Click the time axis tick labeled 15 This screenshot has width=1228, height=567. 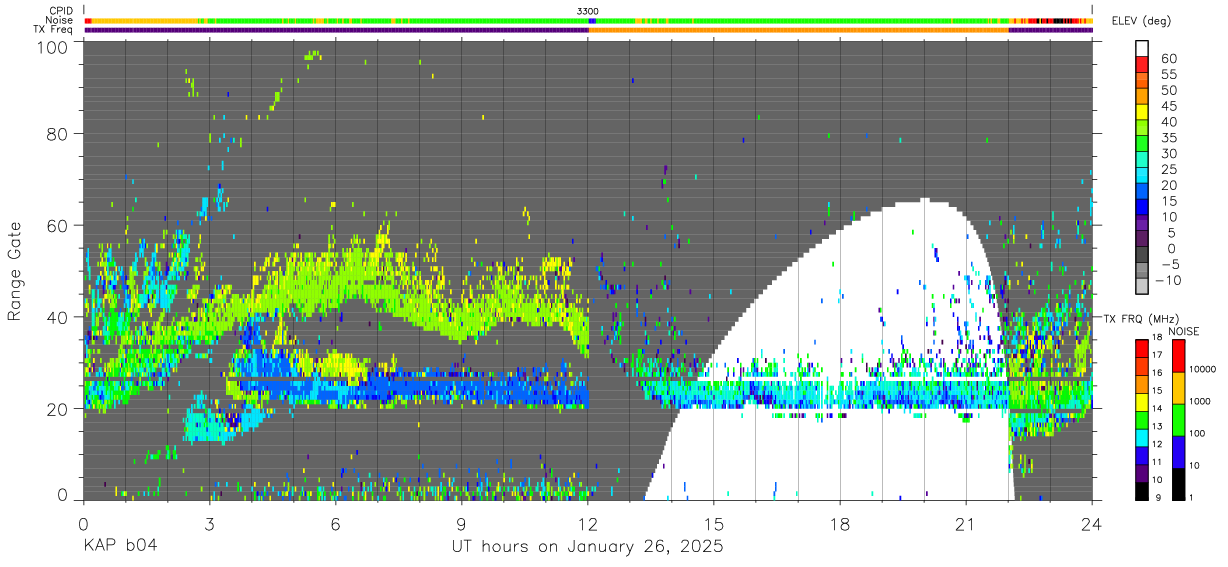714,524
